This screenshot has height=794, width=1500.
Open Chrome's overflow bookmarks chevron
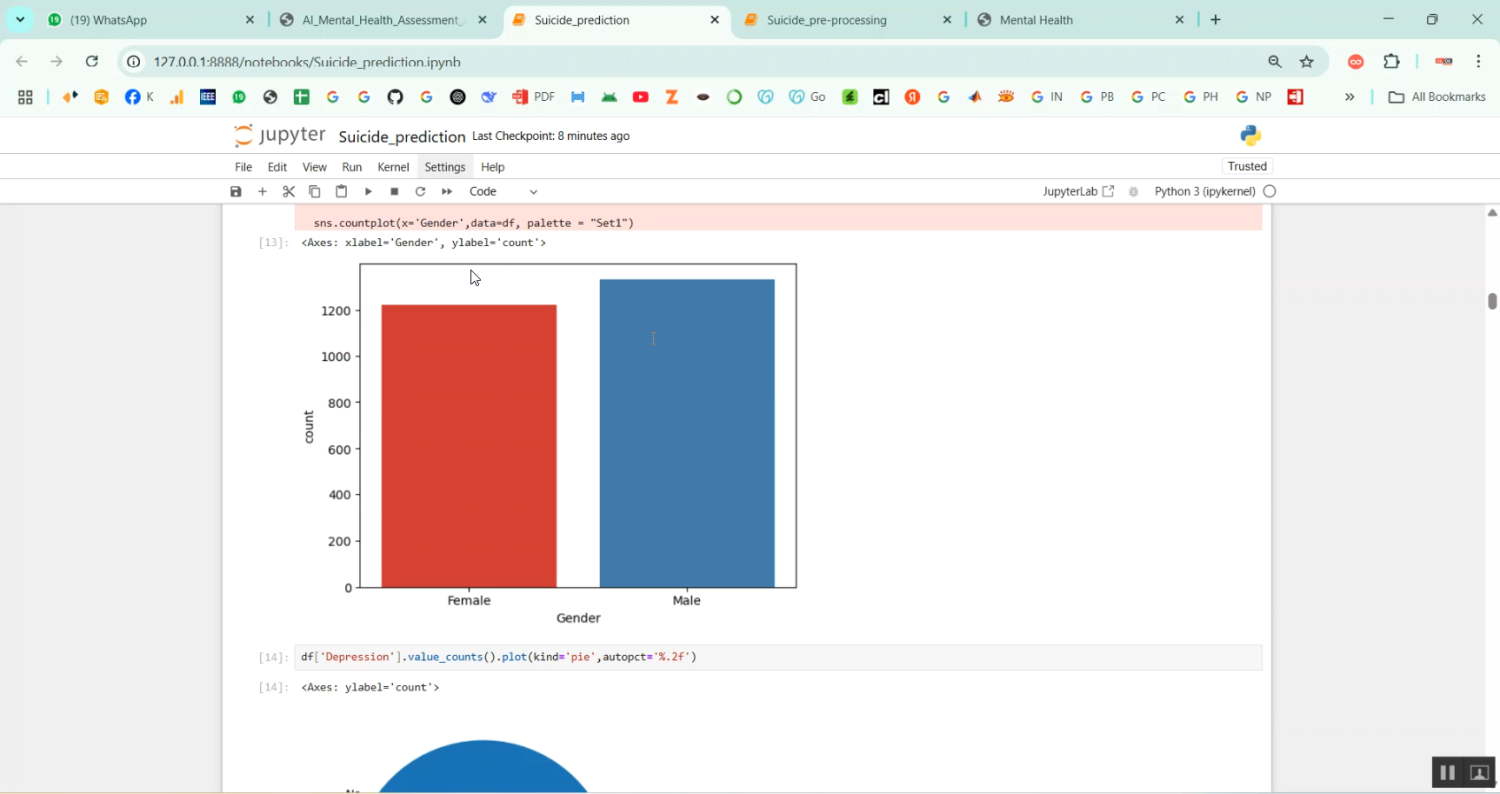pyautogui.click(x=1350, y=96)
